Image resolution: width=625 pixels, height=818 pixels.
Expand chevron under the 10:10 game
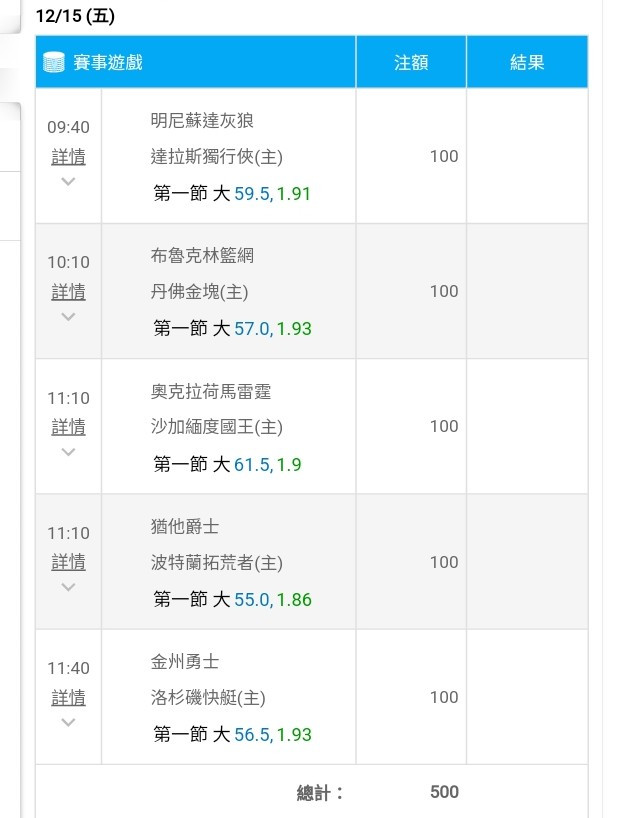point(68,317)
